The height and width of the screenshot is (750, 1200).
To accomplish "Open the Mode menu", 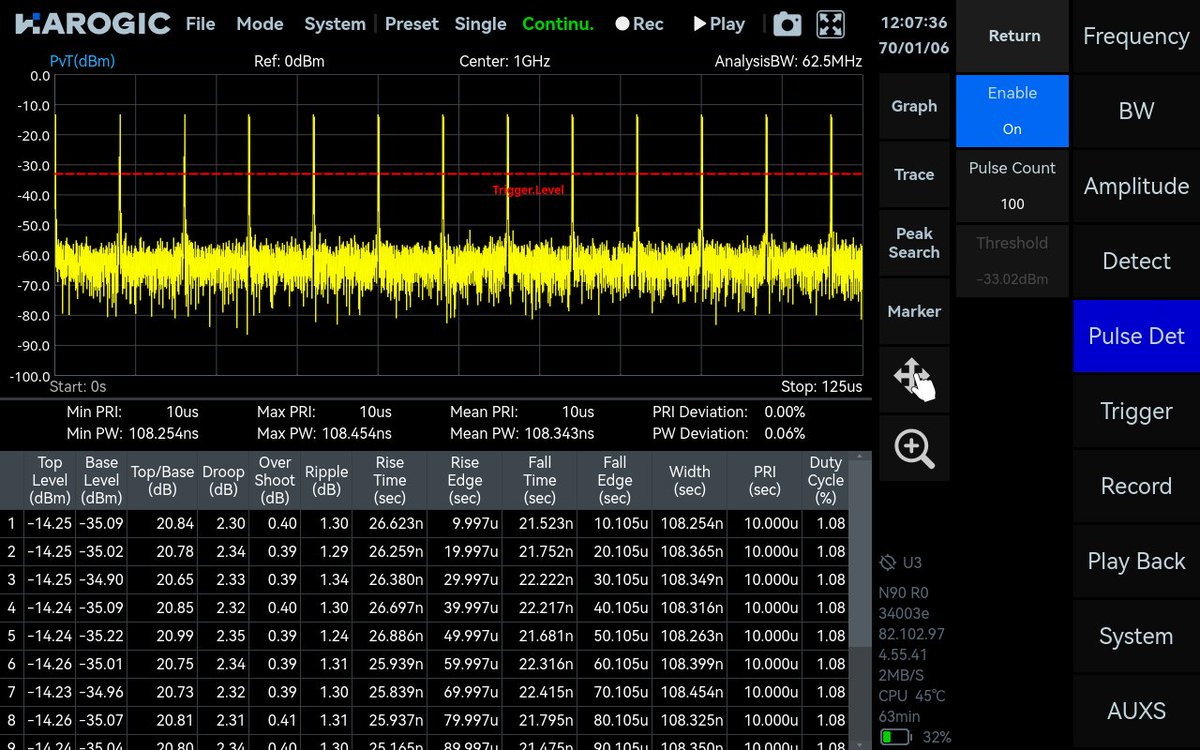I will coord(260,24).
